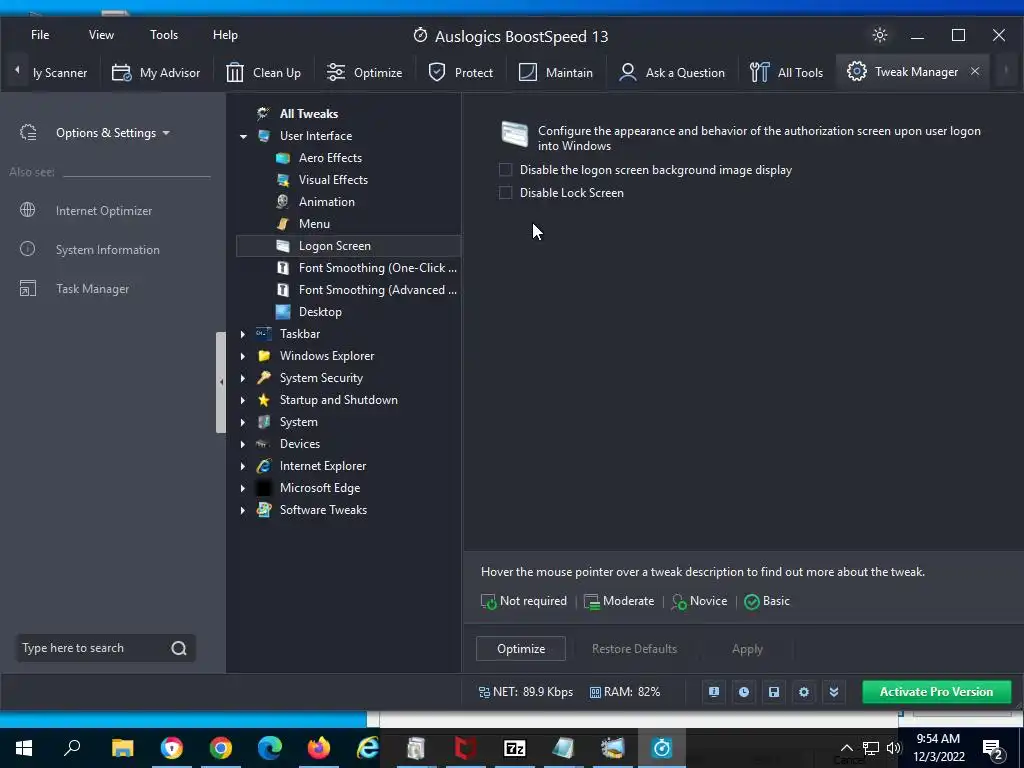Expand the Microsoft Edge tree node
This screenshot has width=1024, height=768.
(x=243, y=488)
